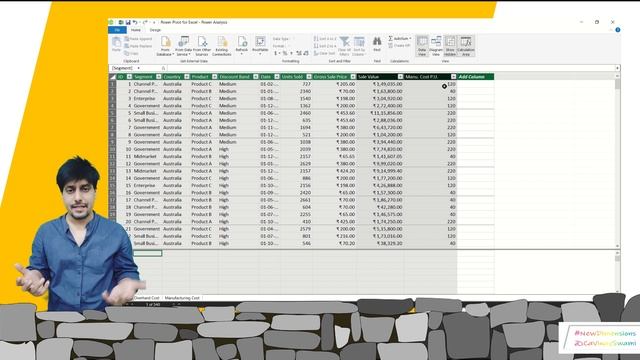Image resolution: width=640 pixels, height=360 pixels.
Task: Click the Power Pivot help icon
Action: pyautogui.click(x=618, y=30)
